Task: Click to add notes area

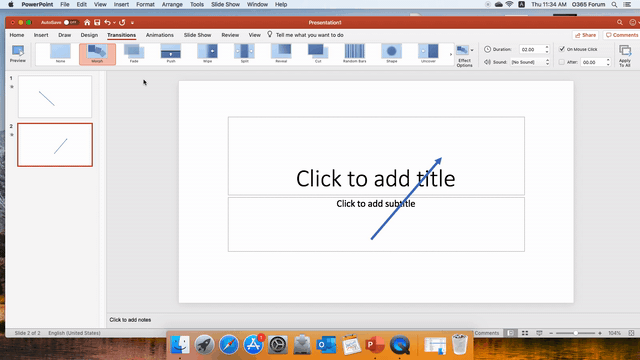Action: pyautogui.click(x=130, y=320)
